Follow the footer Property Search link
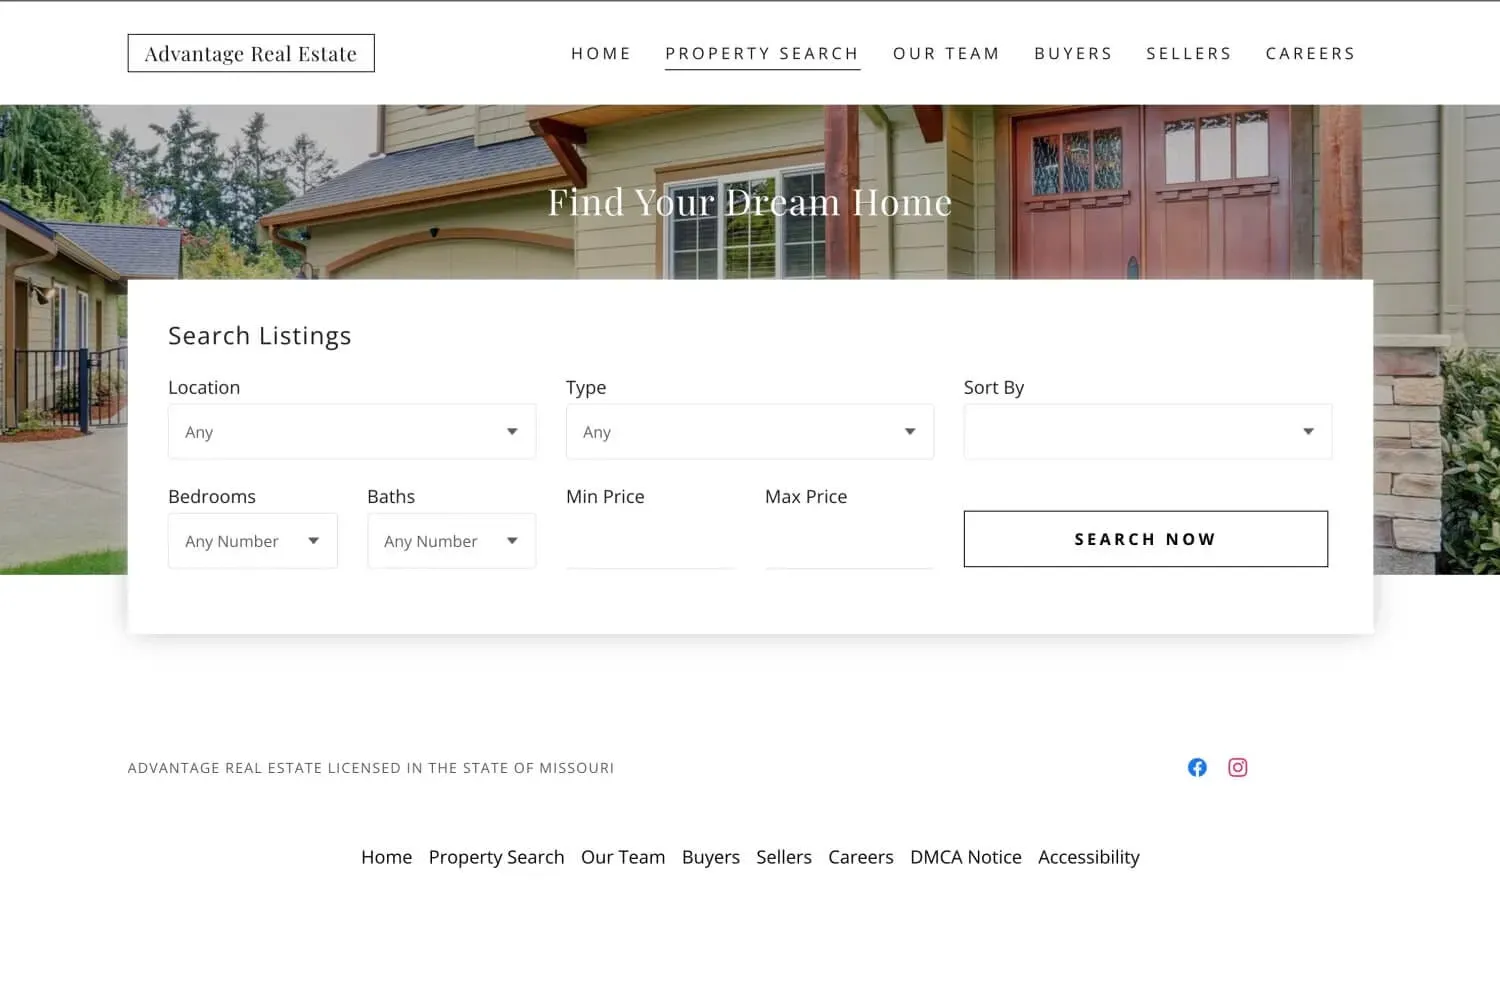 [496, 857]
